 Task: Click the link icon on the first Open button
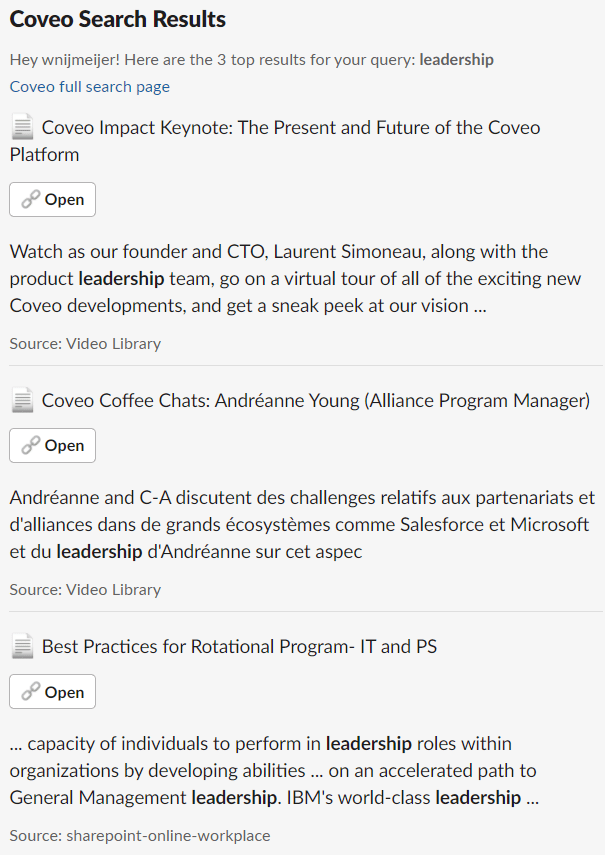pos(31,199)
